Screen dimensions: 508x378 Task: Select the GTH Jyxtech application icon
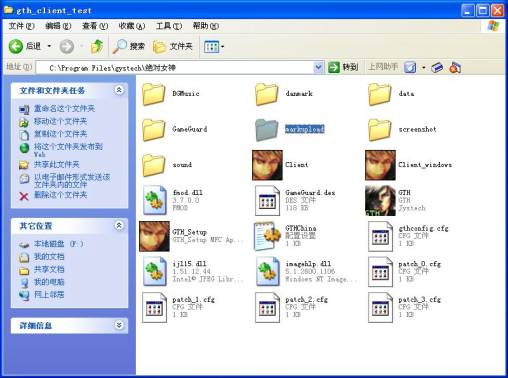point(380,201)
